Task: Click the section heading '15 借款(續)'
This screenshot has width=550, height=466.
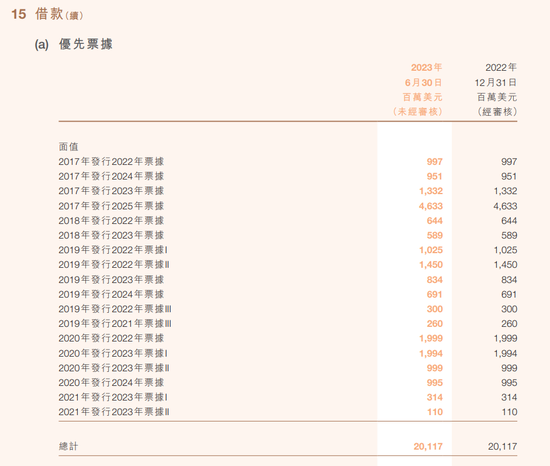Action: [47, 14]
